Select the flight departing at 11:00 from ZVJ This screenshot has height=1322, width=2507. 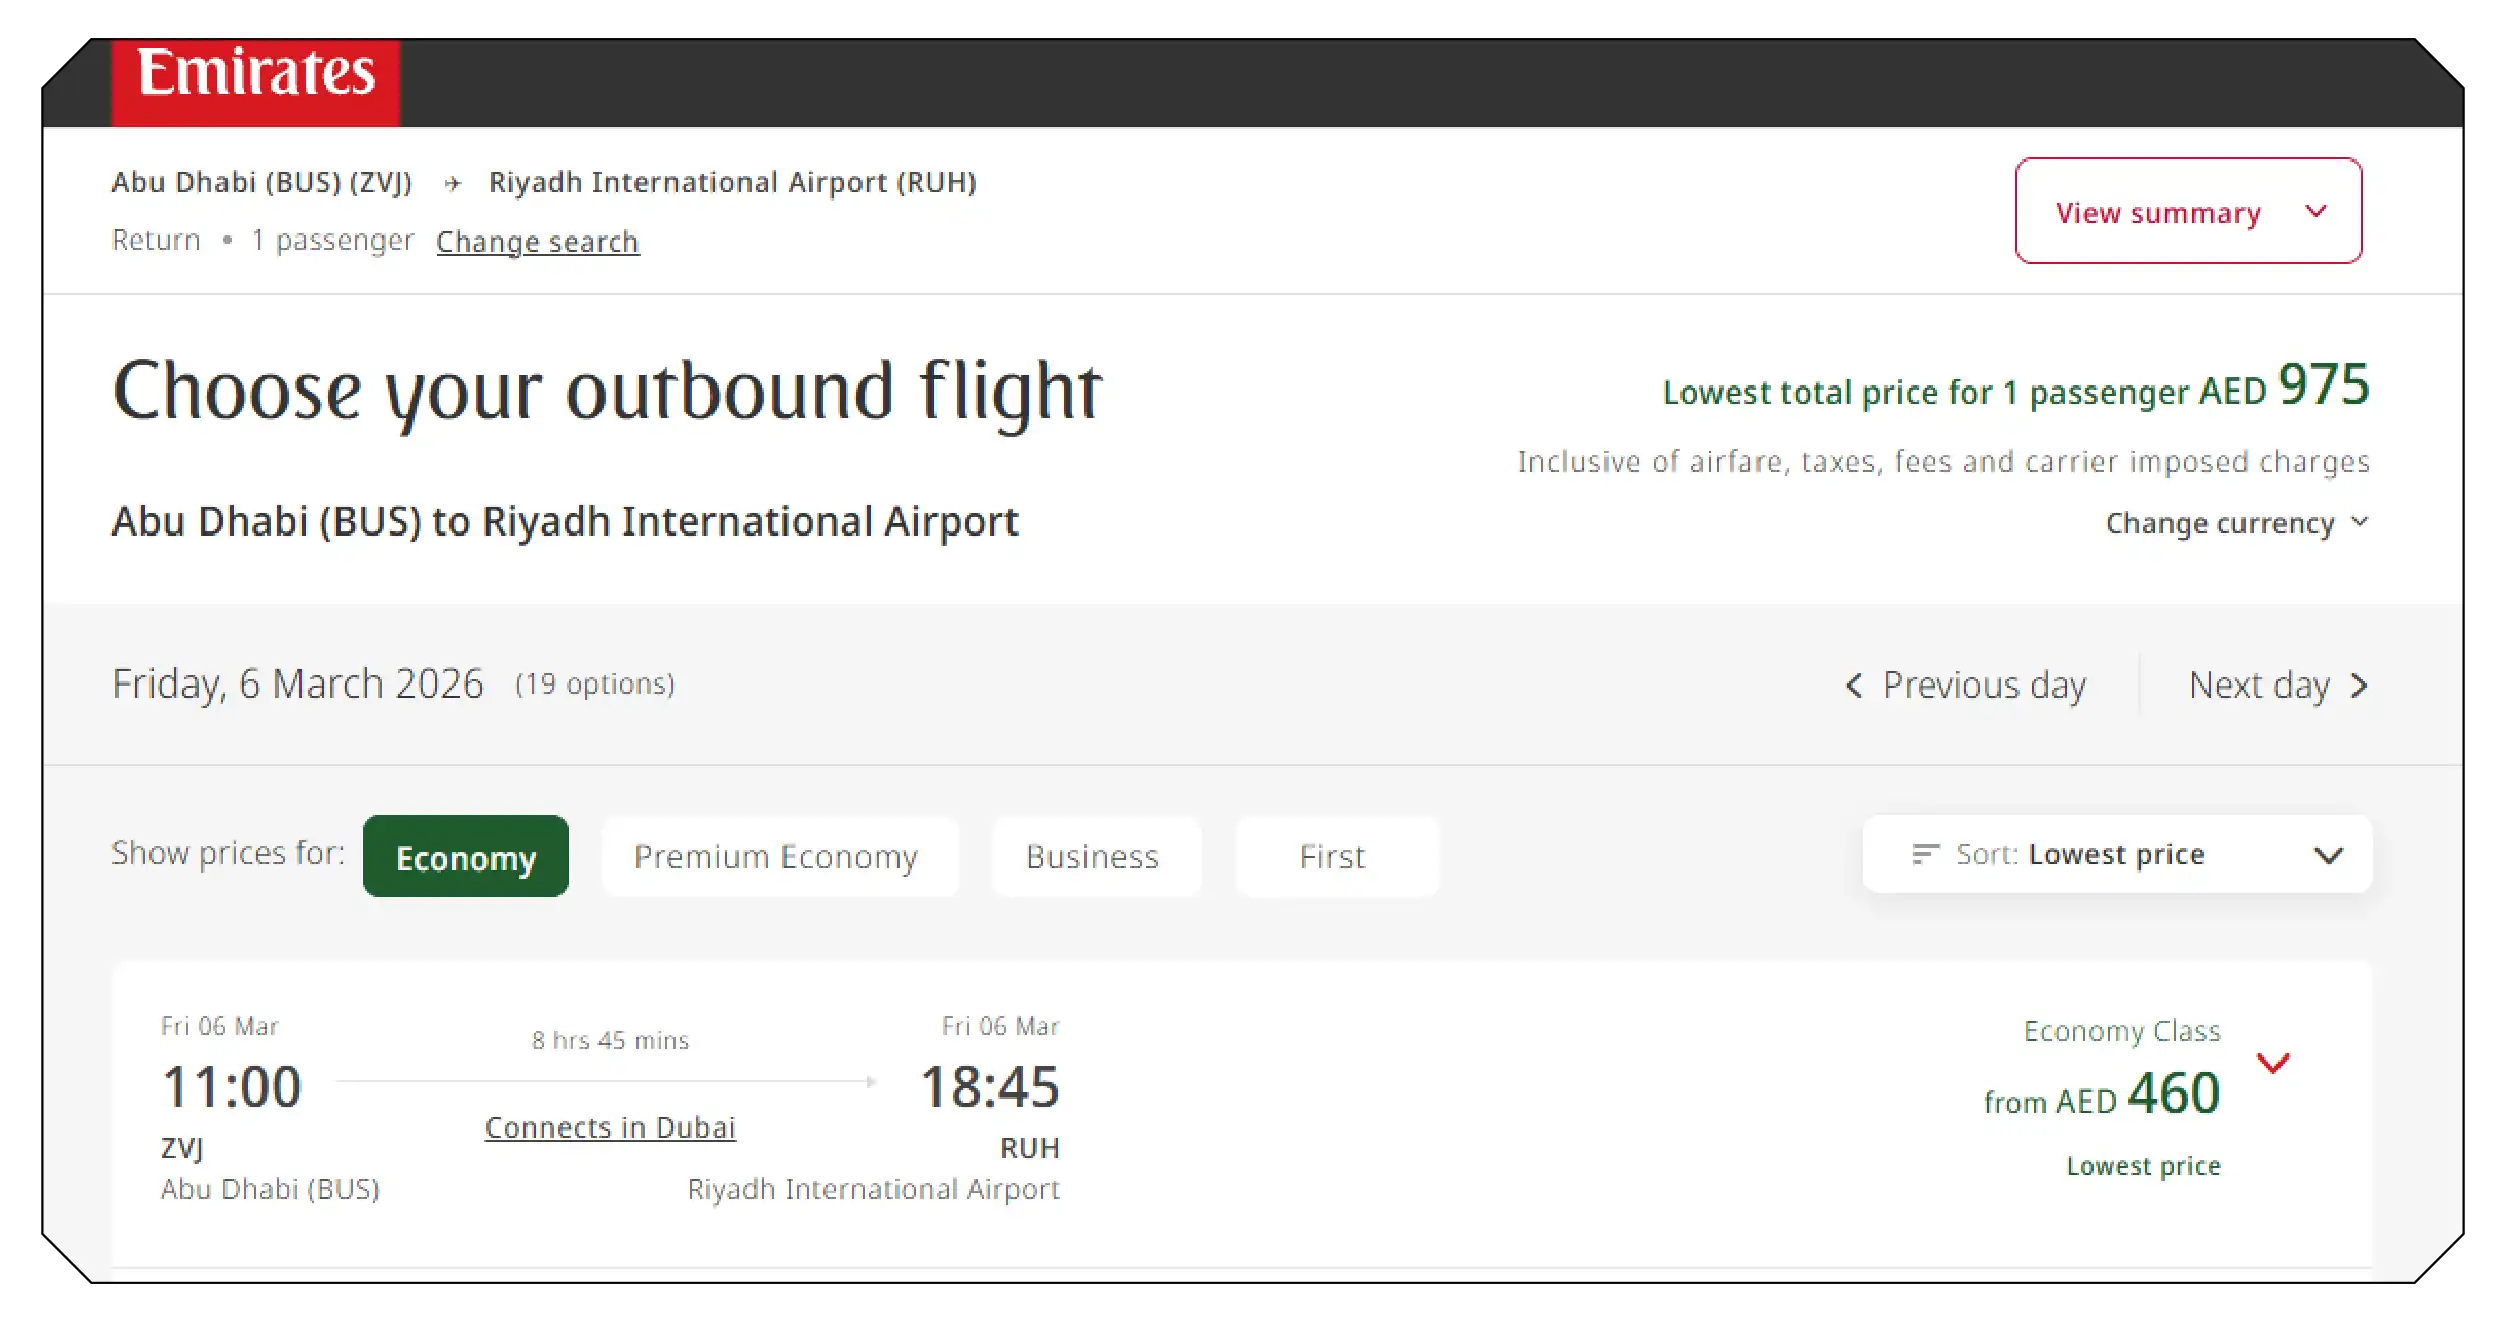pyautogui.click(x=232, y=1087)
